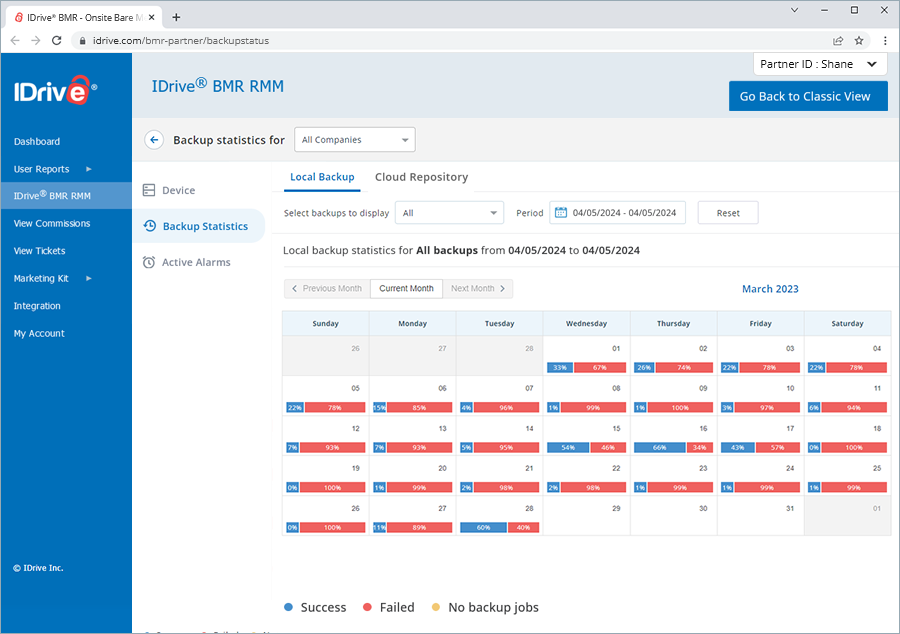Open View Commissions in the sidebar
Image resolution: width=900 pixels, height=634 pixels.
[52, 224]
